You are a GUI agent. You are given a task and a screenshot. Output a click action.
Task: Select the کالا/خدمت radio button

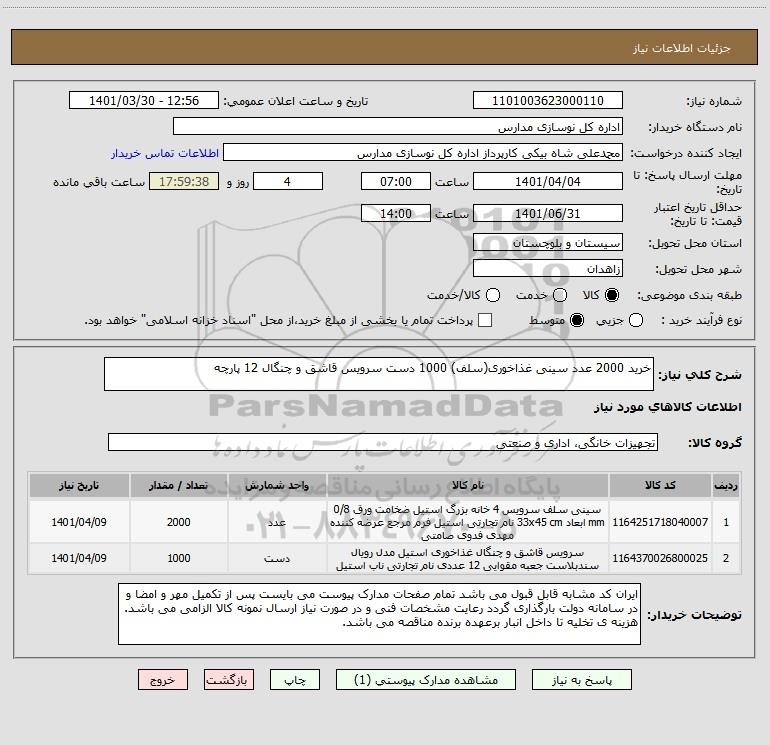493,295
